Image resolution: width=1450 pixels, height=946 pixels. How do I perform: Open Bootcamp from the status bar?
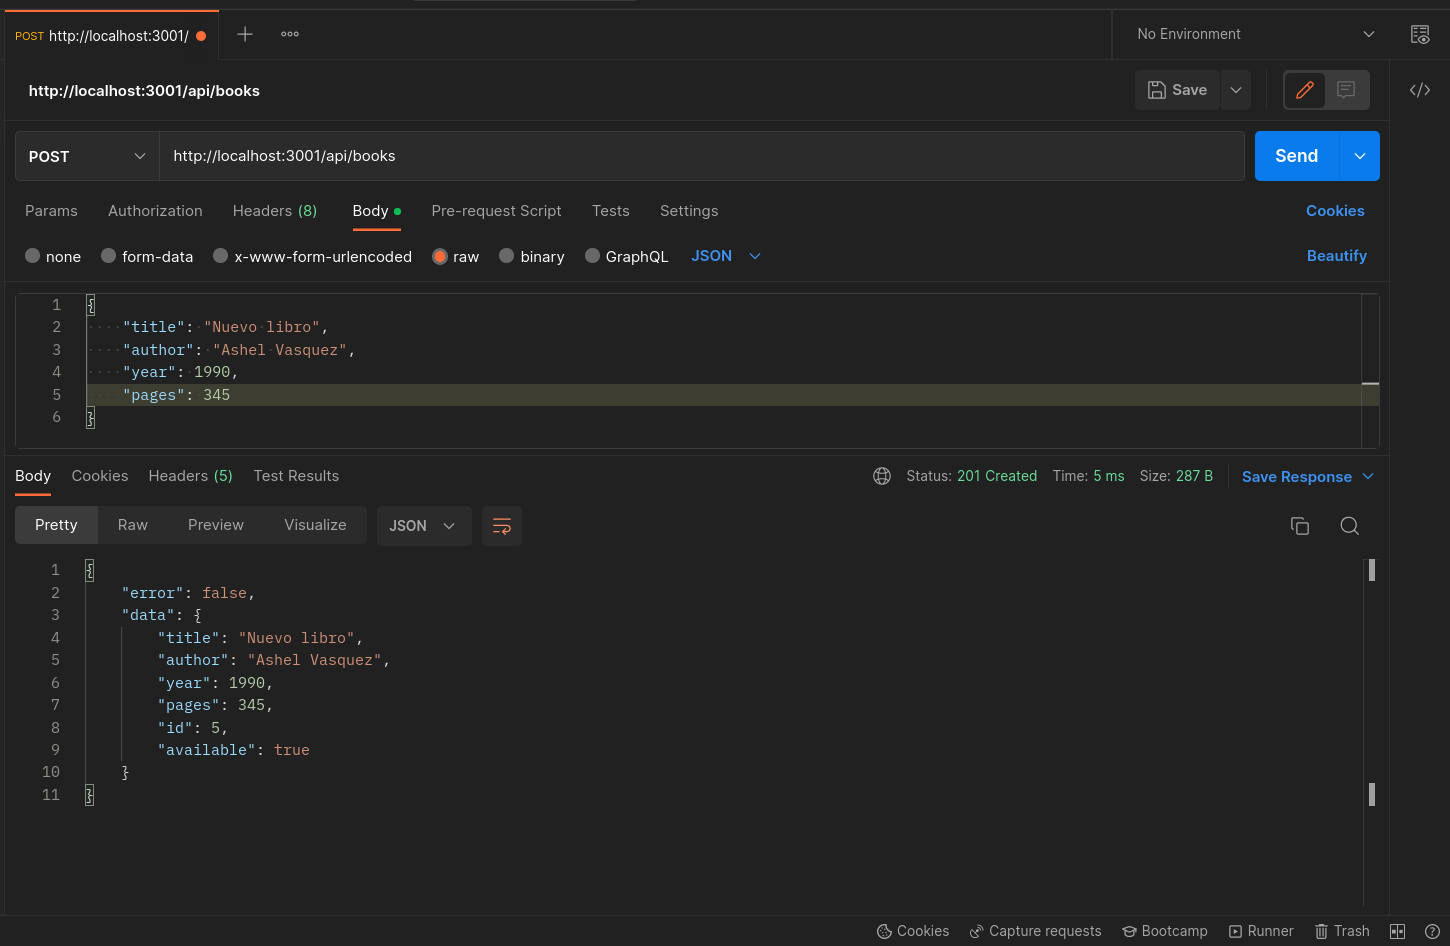pyautogui.click(x=1165, y=931)
